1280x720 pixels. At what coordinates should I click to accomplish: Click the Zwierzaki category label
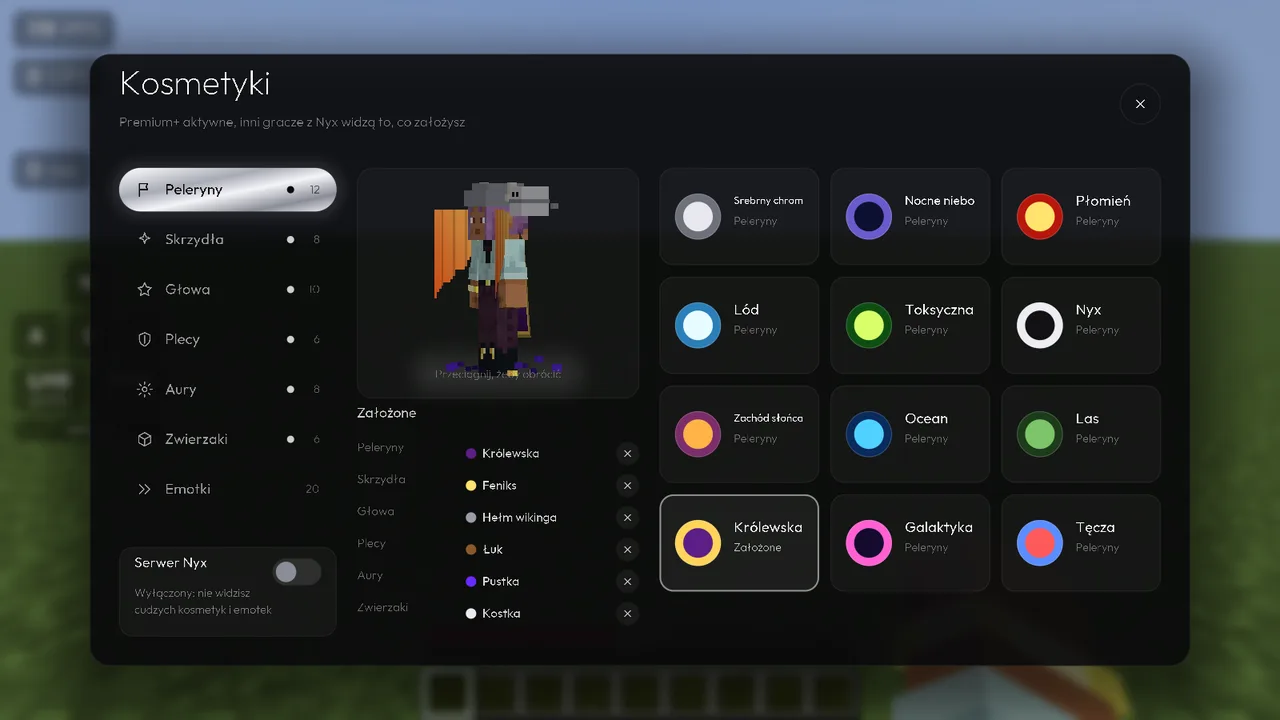pyautogui.click(x=196, y=439)
